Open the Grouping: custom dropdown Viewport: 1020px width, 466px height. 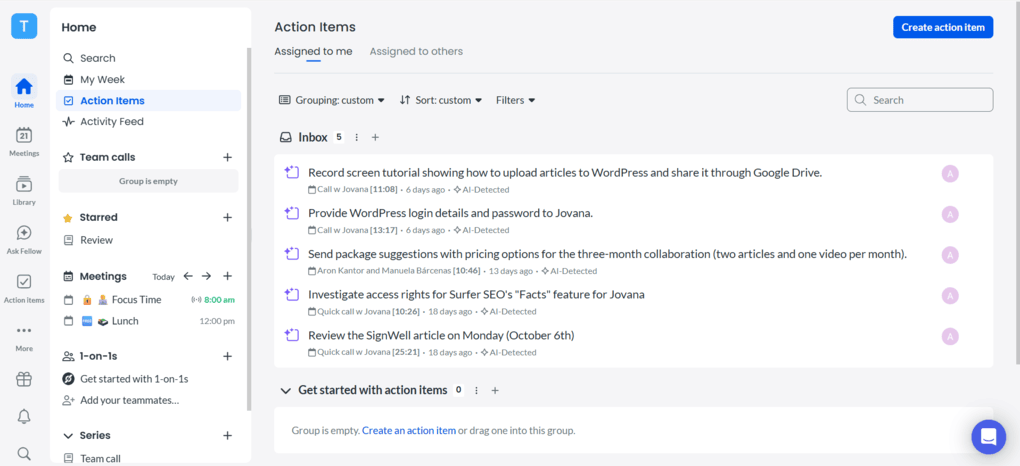click(331, 100)
